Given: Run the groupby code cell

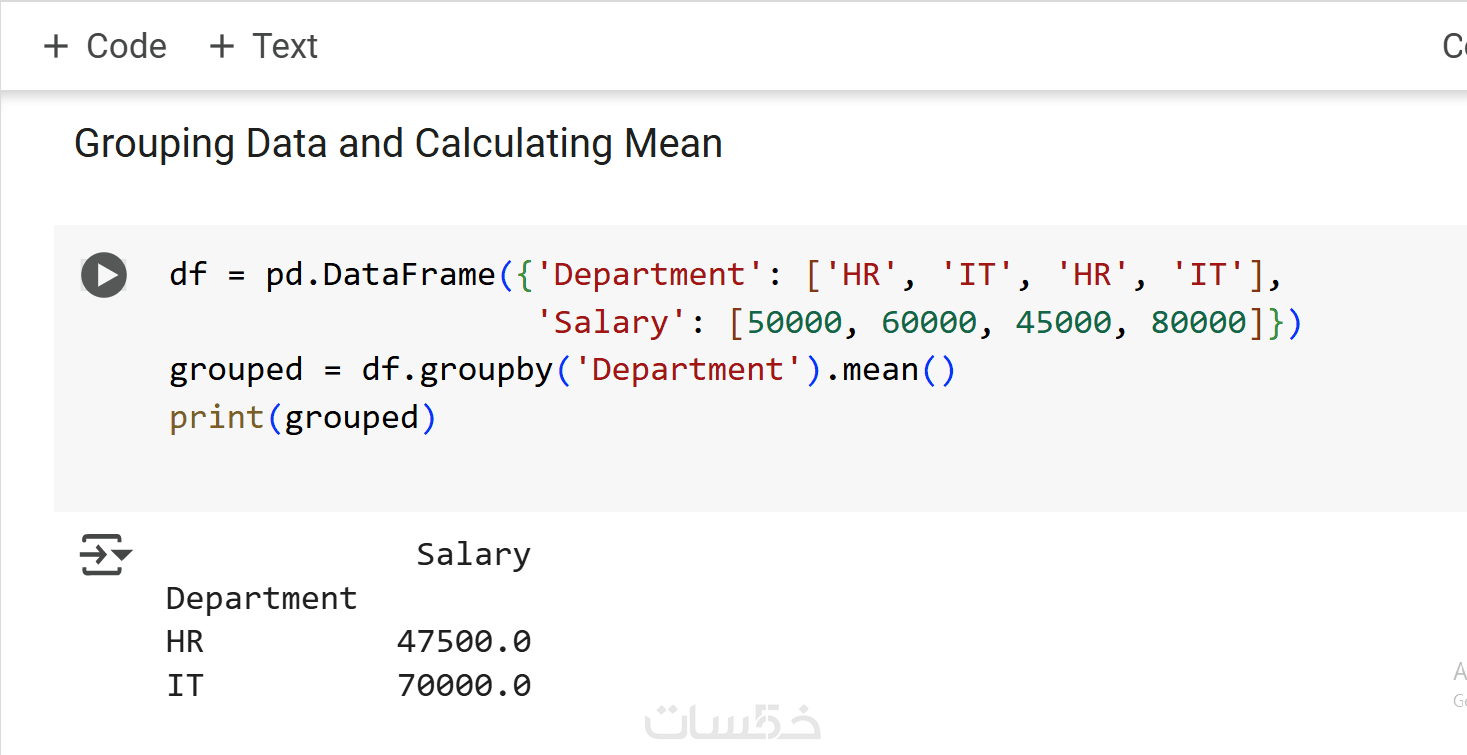Looking at the screenshot, I should coord(104,275).
